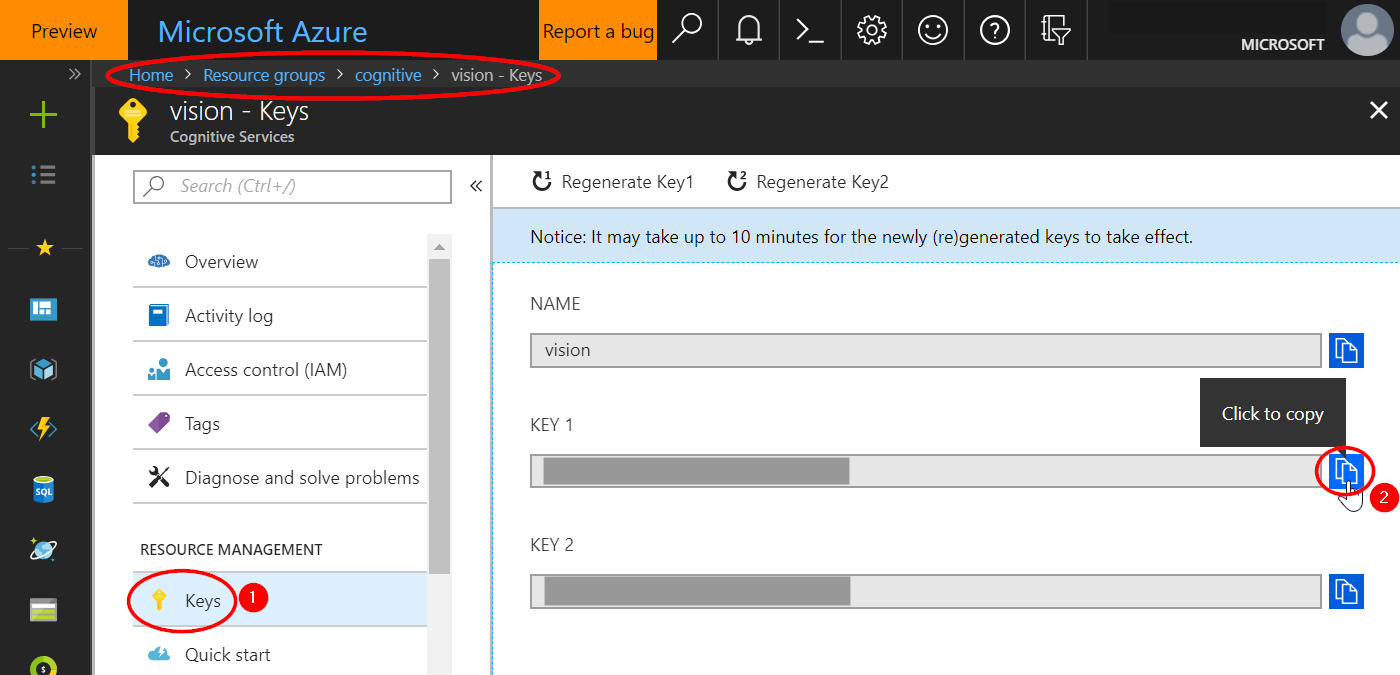This screenshot has height=675, width=1400.
Task: Copy the NAME field value
Action: (1346, 350)
